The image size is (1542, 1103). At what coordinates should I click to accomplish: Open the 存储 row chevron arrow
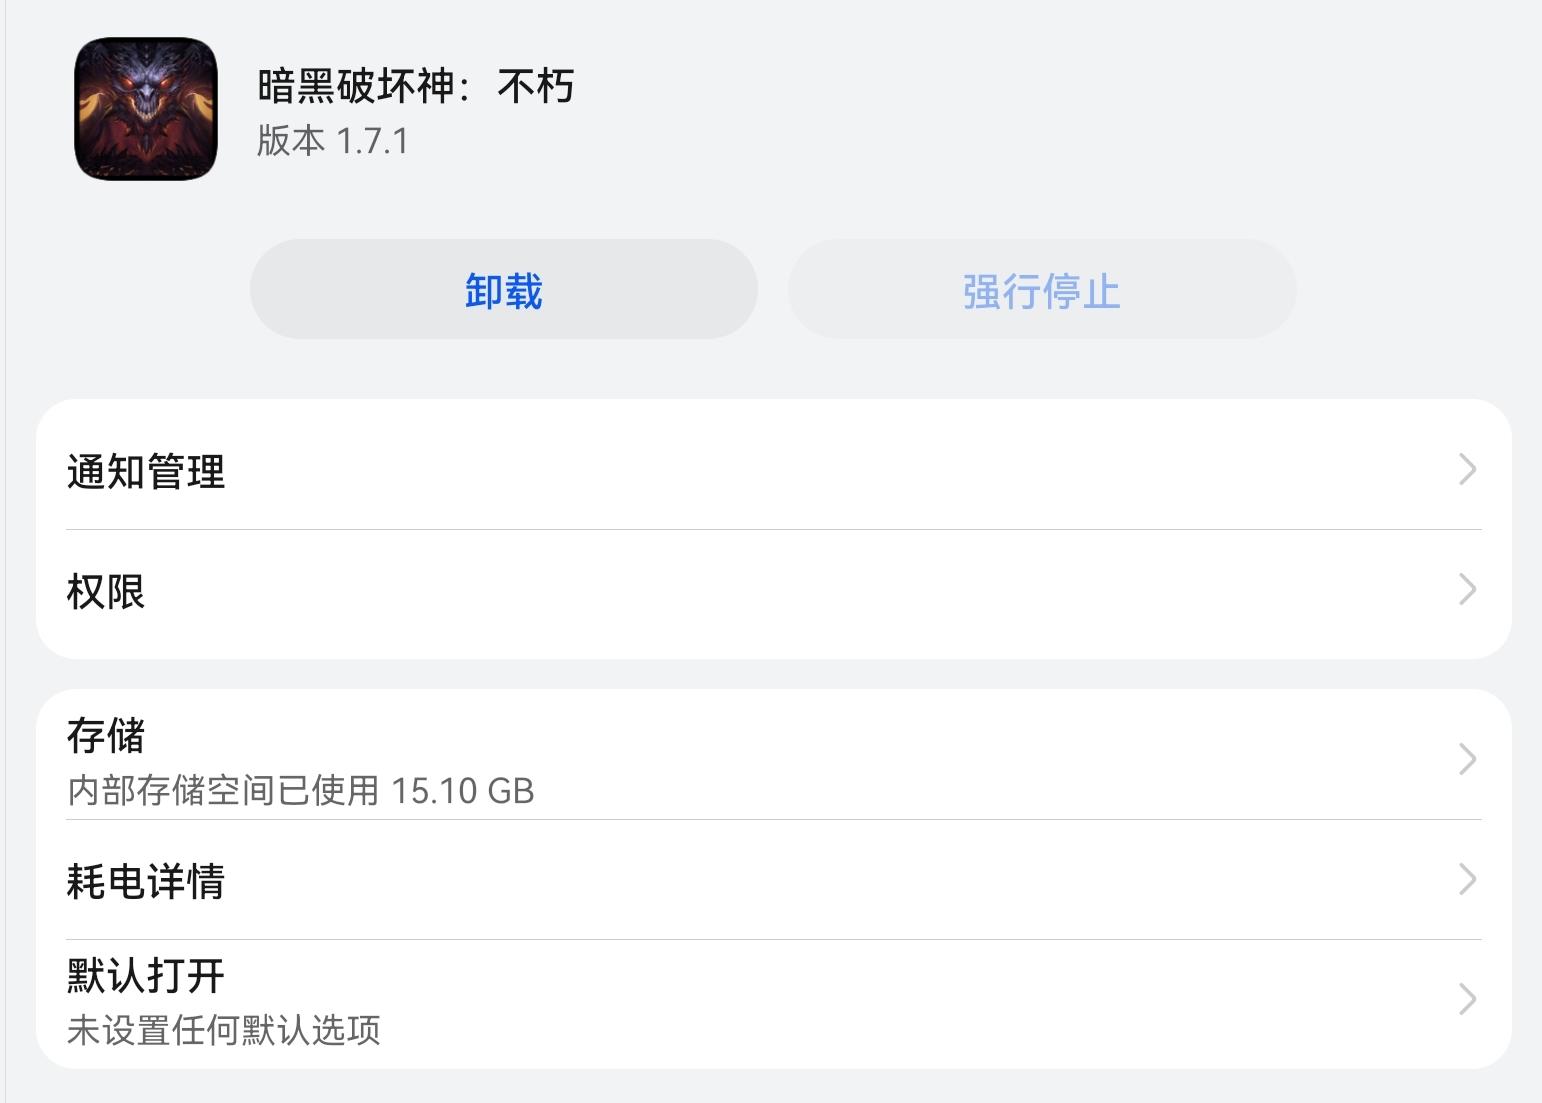tap(1467, 759)
